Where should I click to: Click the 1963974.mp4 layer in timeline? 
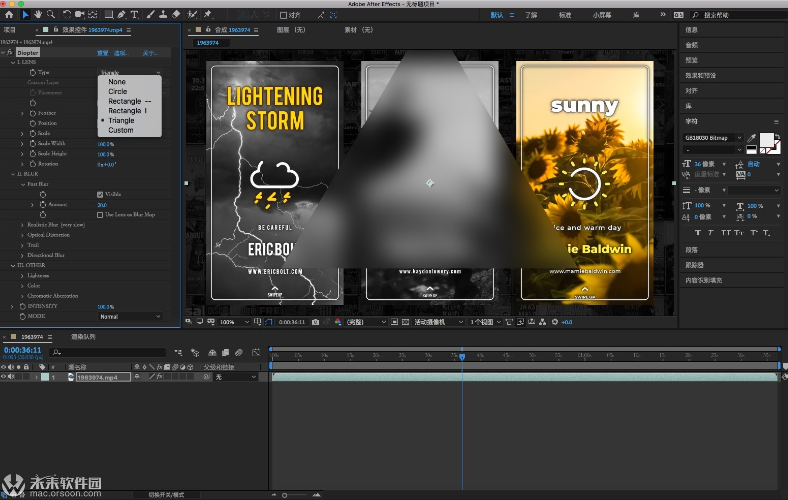pos(98,377)
